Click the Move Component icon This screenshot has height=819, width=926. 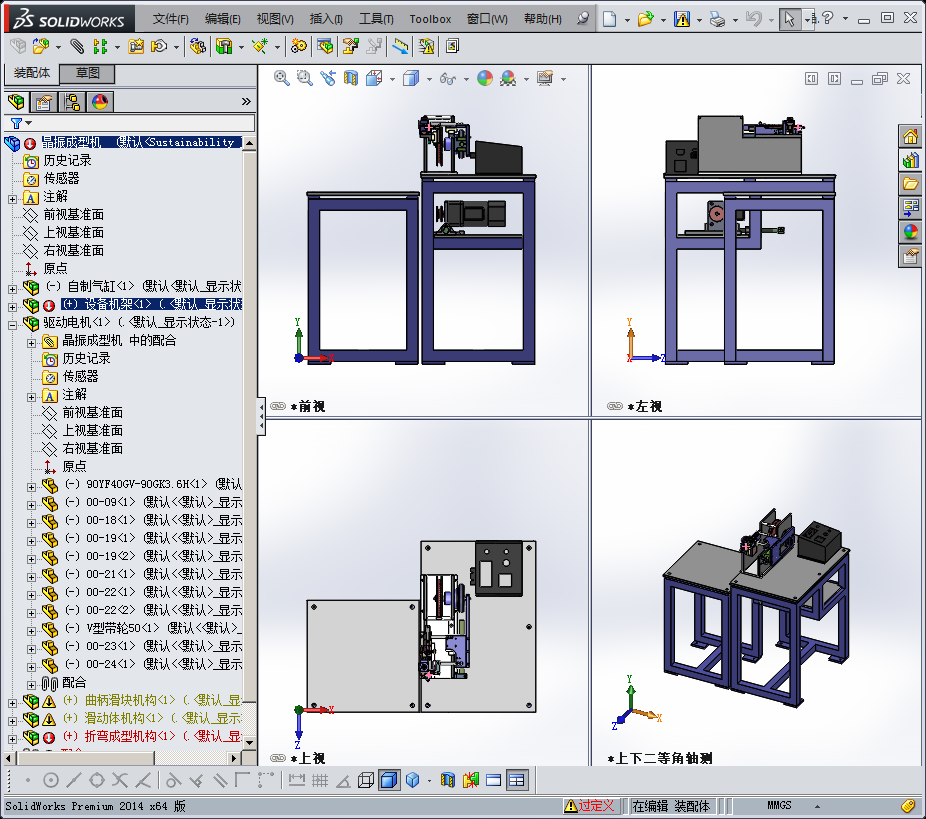[x=159, y=46]
